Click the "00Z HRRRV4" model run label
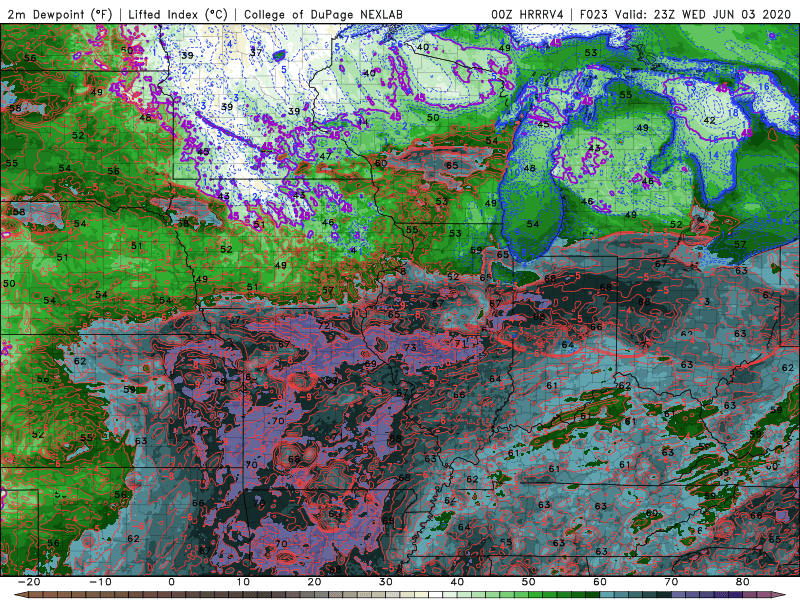Screen dimensions: 800x600 tap(527, 15)
